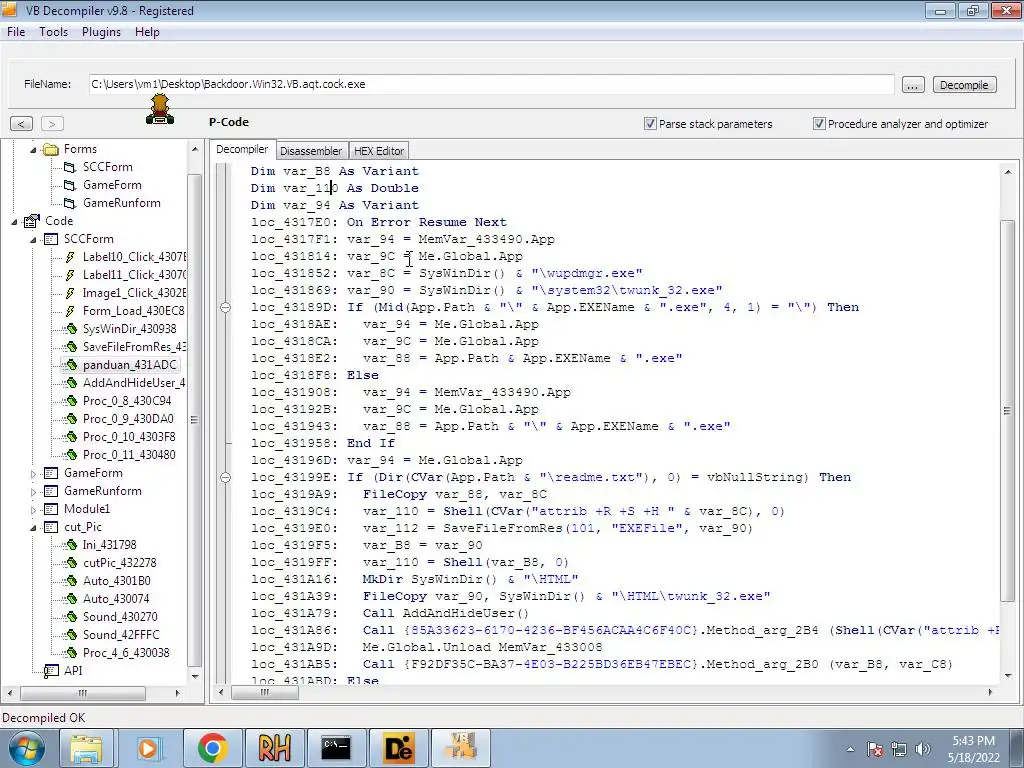
Task: Click the API node icon
Action: coord(51,671)
